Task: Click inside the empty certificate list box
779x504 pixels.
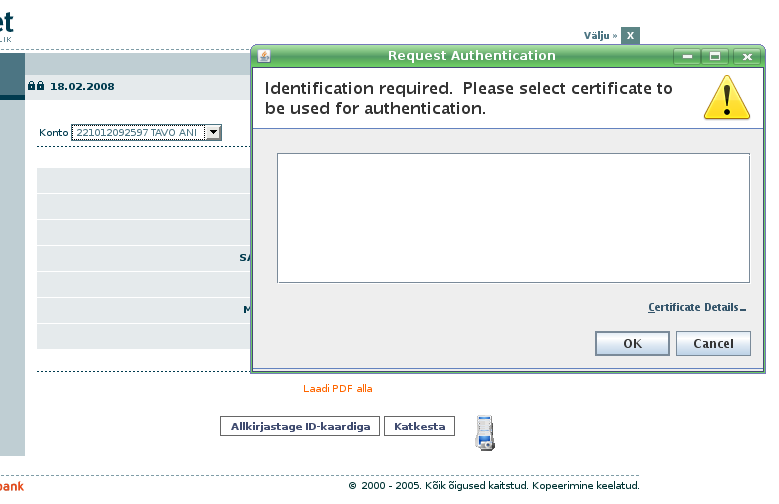Action: (x=513, y=218)
